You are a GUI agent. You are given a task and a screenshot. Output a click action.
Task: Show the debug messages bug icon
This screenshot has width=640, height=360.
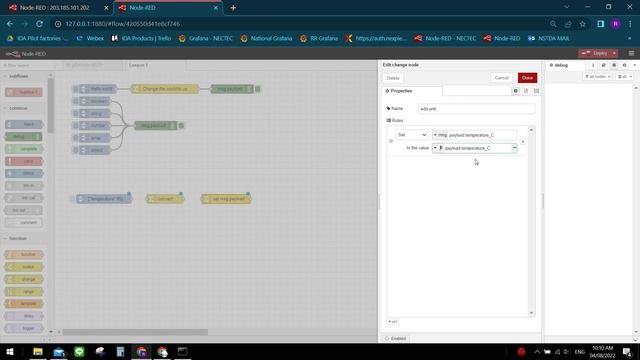click(613, 65)
